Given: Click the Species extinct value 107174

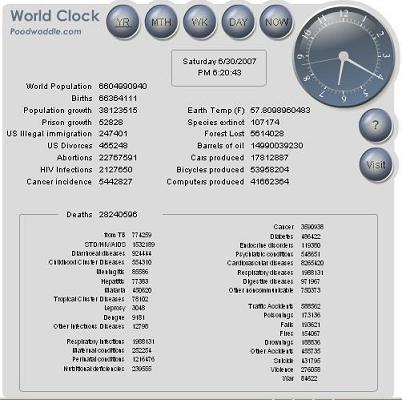Looking at the screenshot, I should tap(265, 122).
